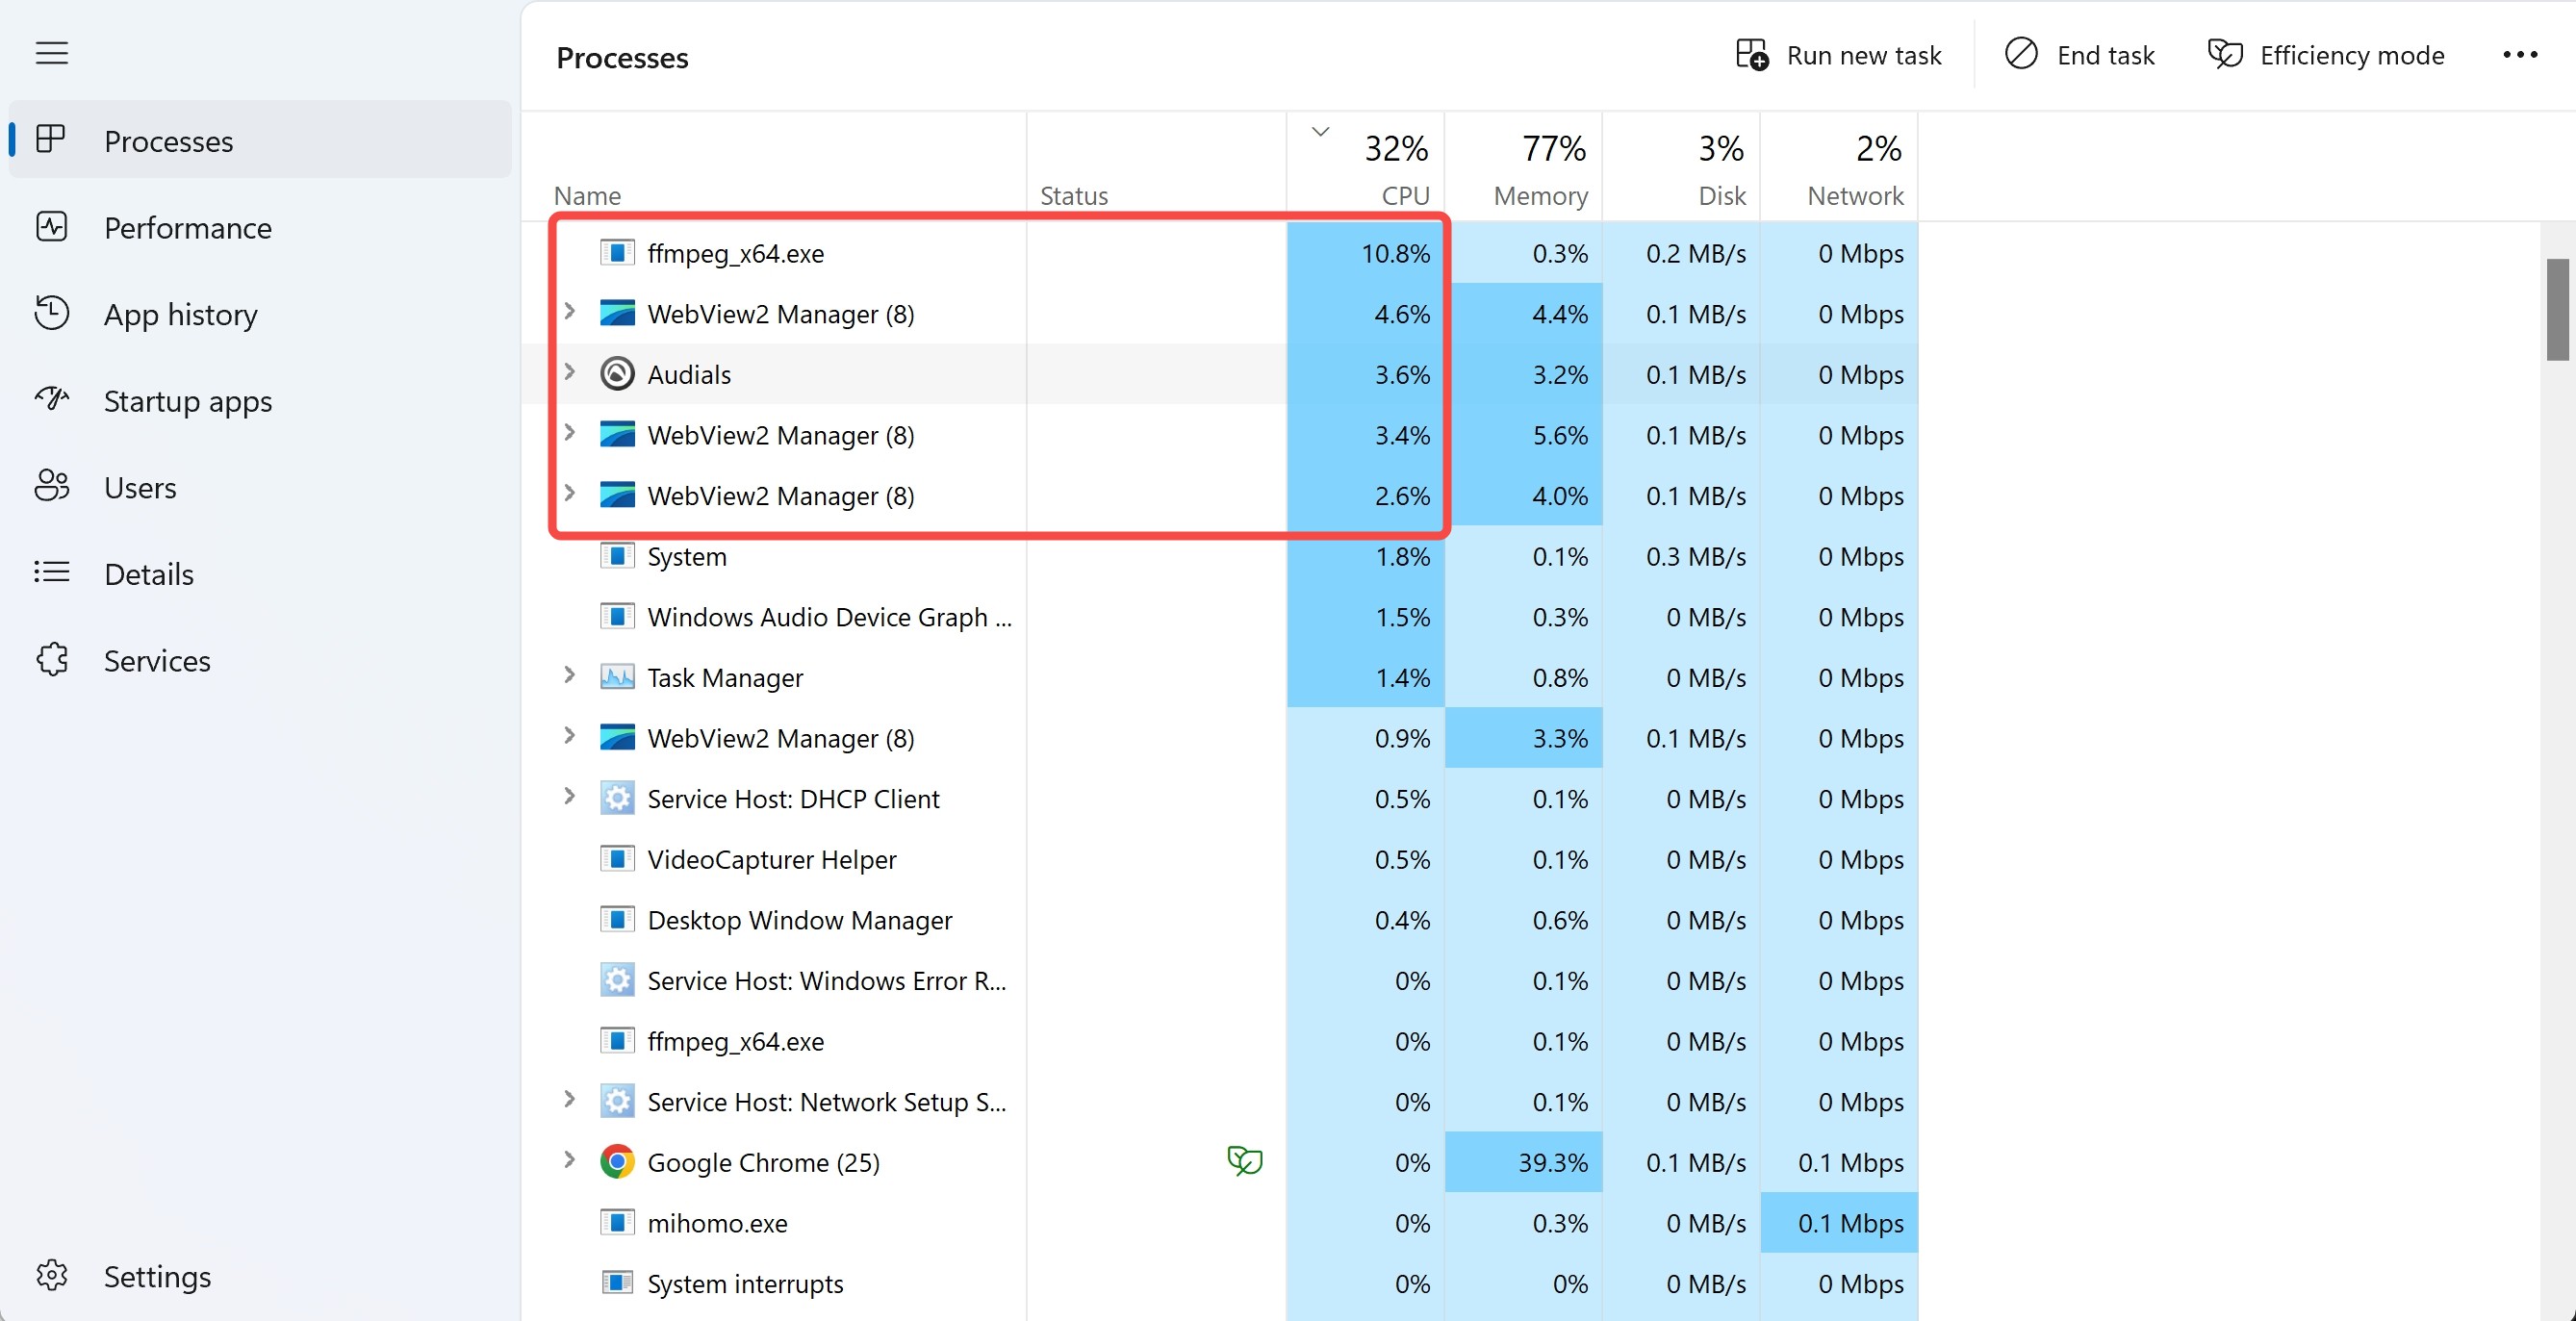
Task: Expand WebView2 Manager row with 0.9% CPU
Action: tap(570, 736)
